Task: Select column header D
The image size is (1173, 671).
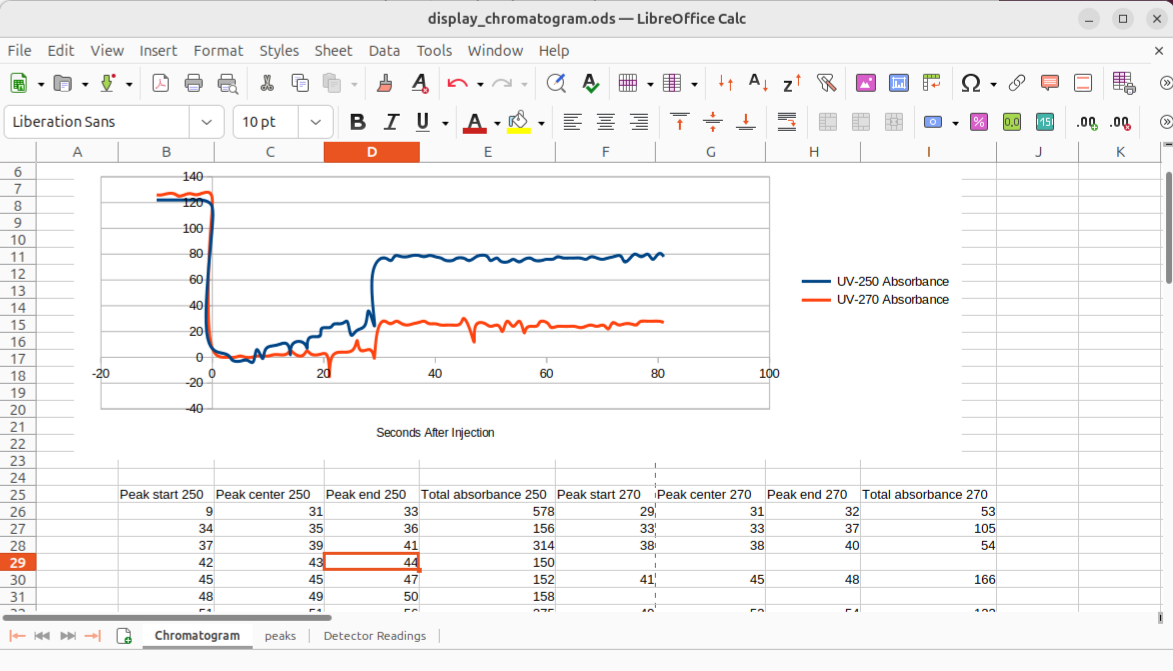Action: tap(371, 152)
